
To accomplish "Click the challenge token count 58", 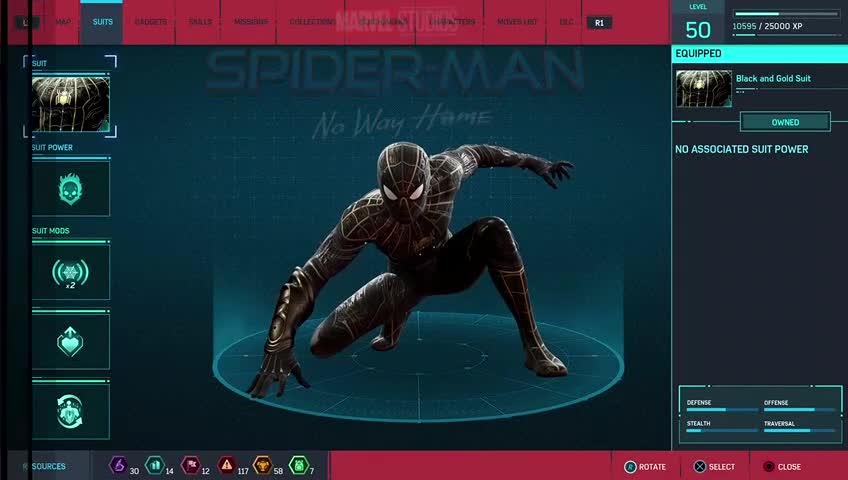I will click(x=278, y=471).
